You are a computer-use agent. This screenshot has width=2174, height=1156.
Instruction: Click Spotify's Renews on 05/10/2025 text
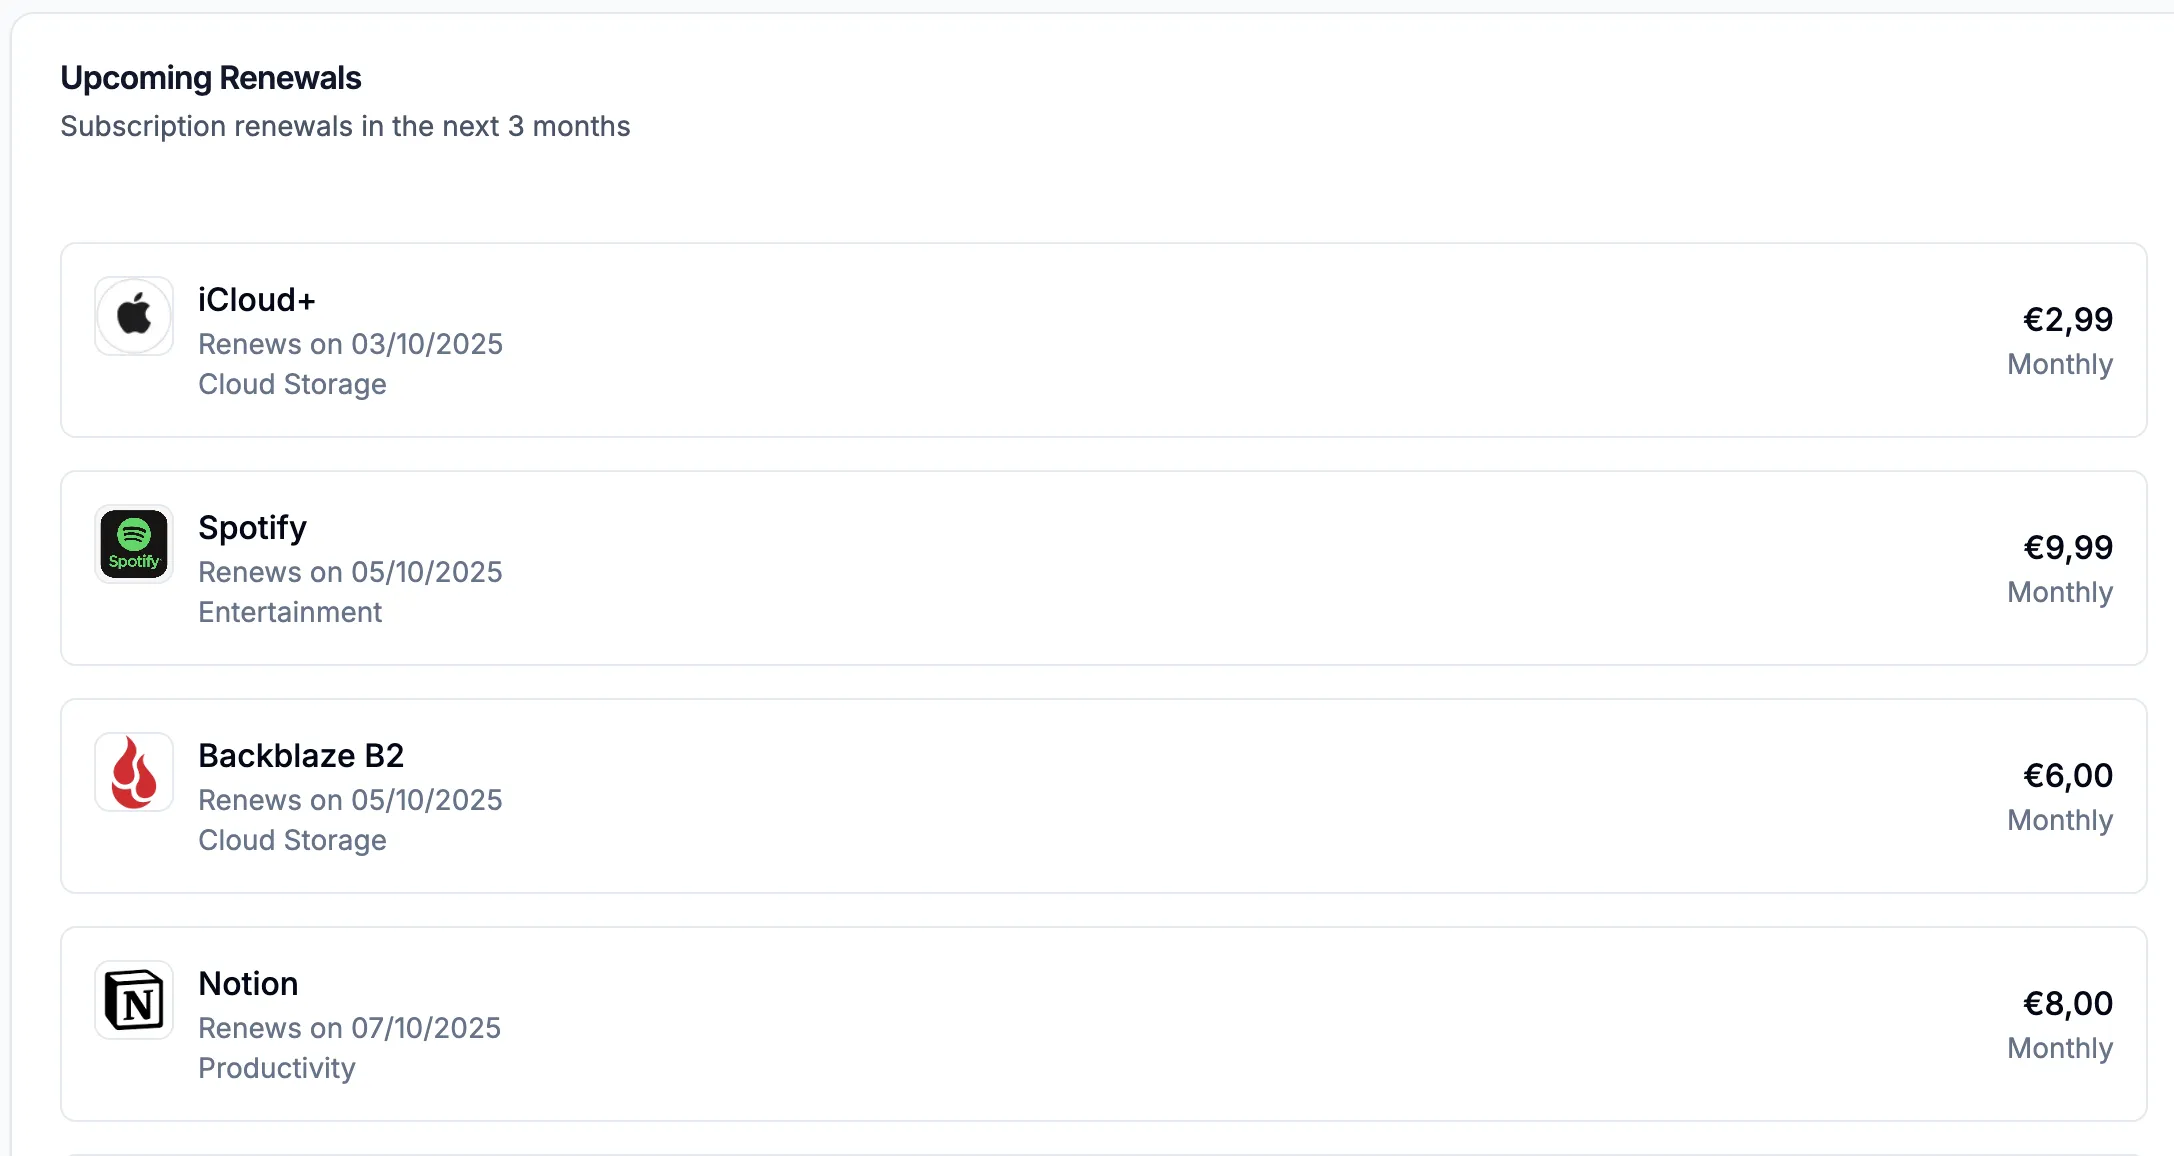[x=350, y=572]
